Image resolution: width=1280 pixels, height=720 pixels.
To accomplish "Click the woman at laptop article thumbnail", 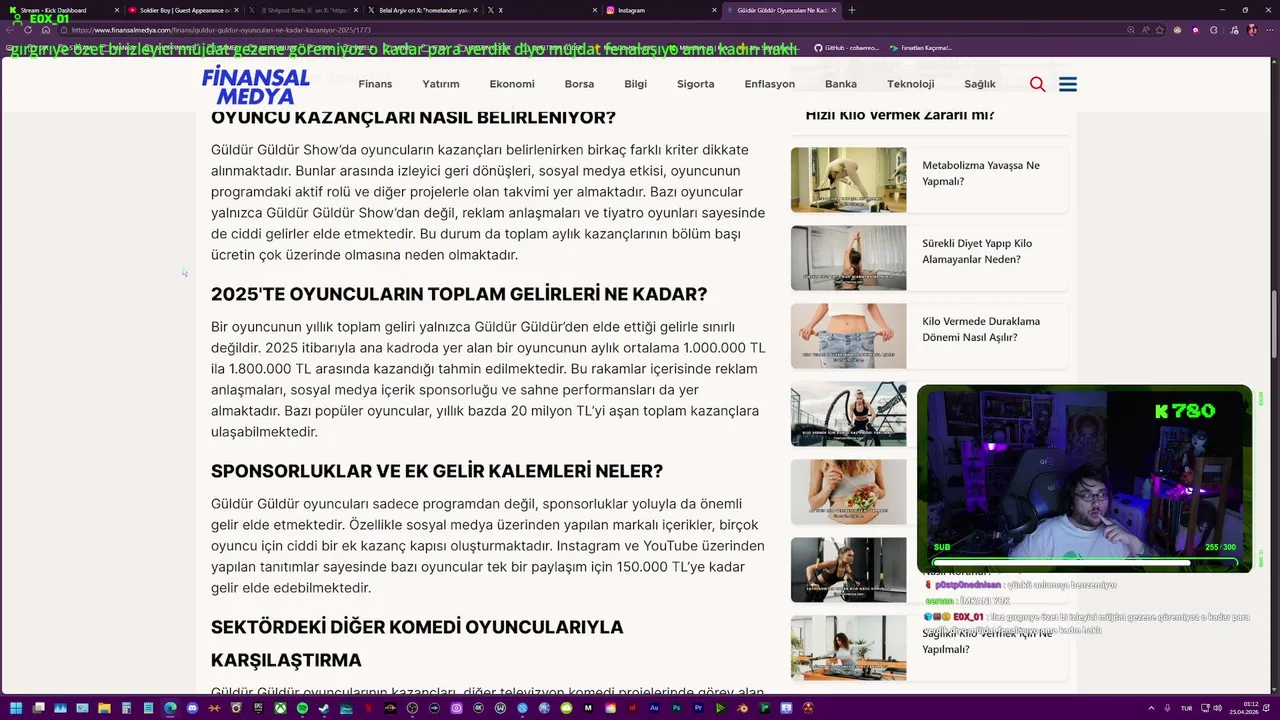I will click(x=848, y=648).
